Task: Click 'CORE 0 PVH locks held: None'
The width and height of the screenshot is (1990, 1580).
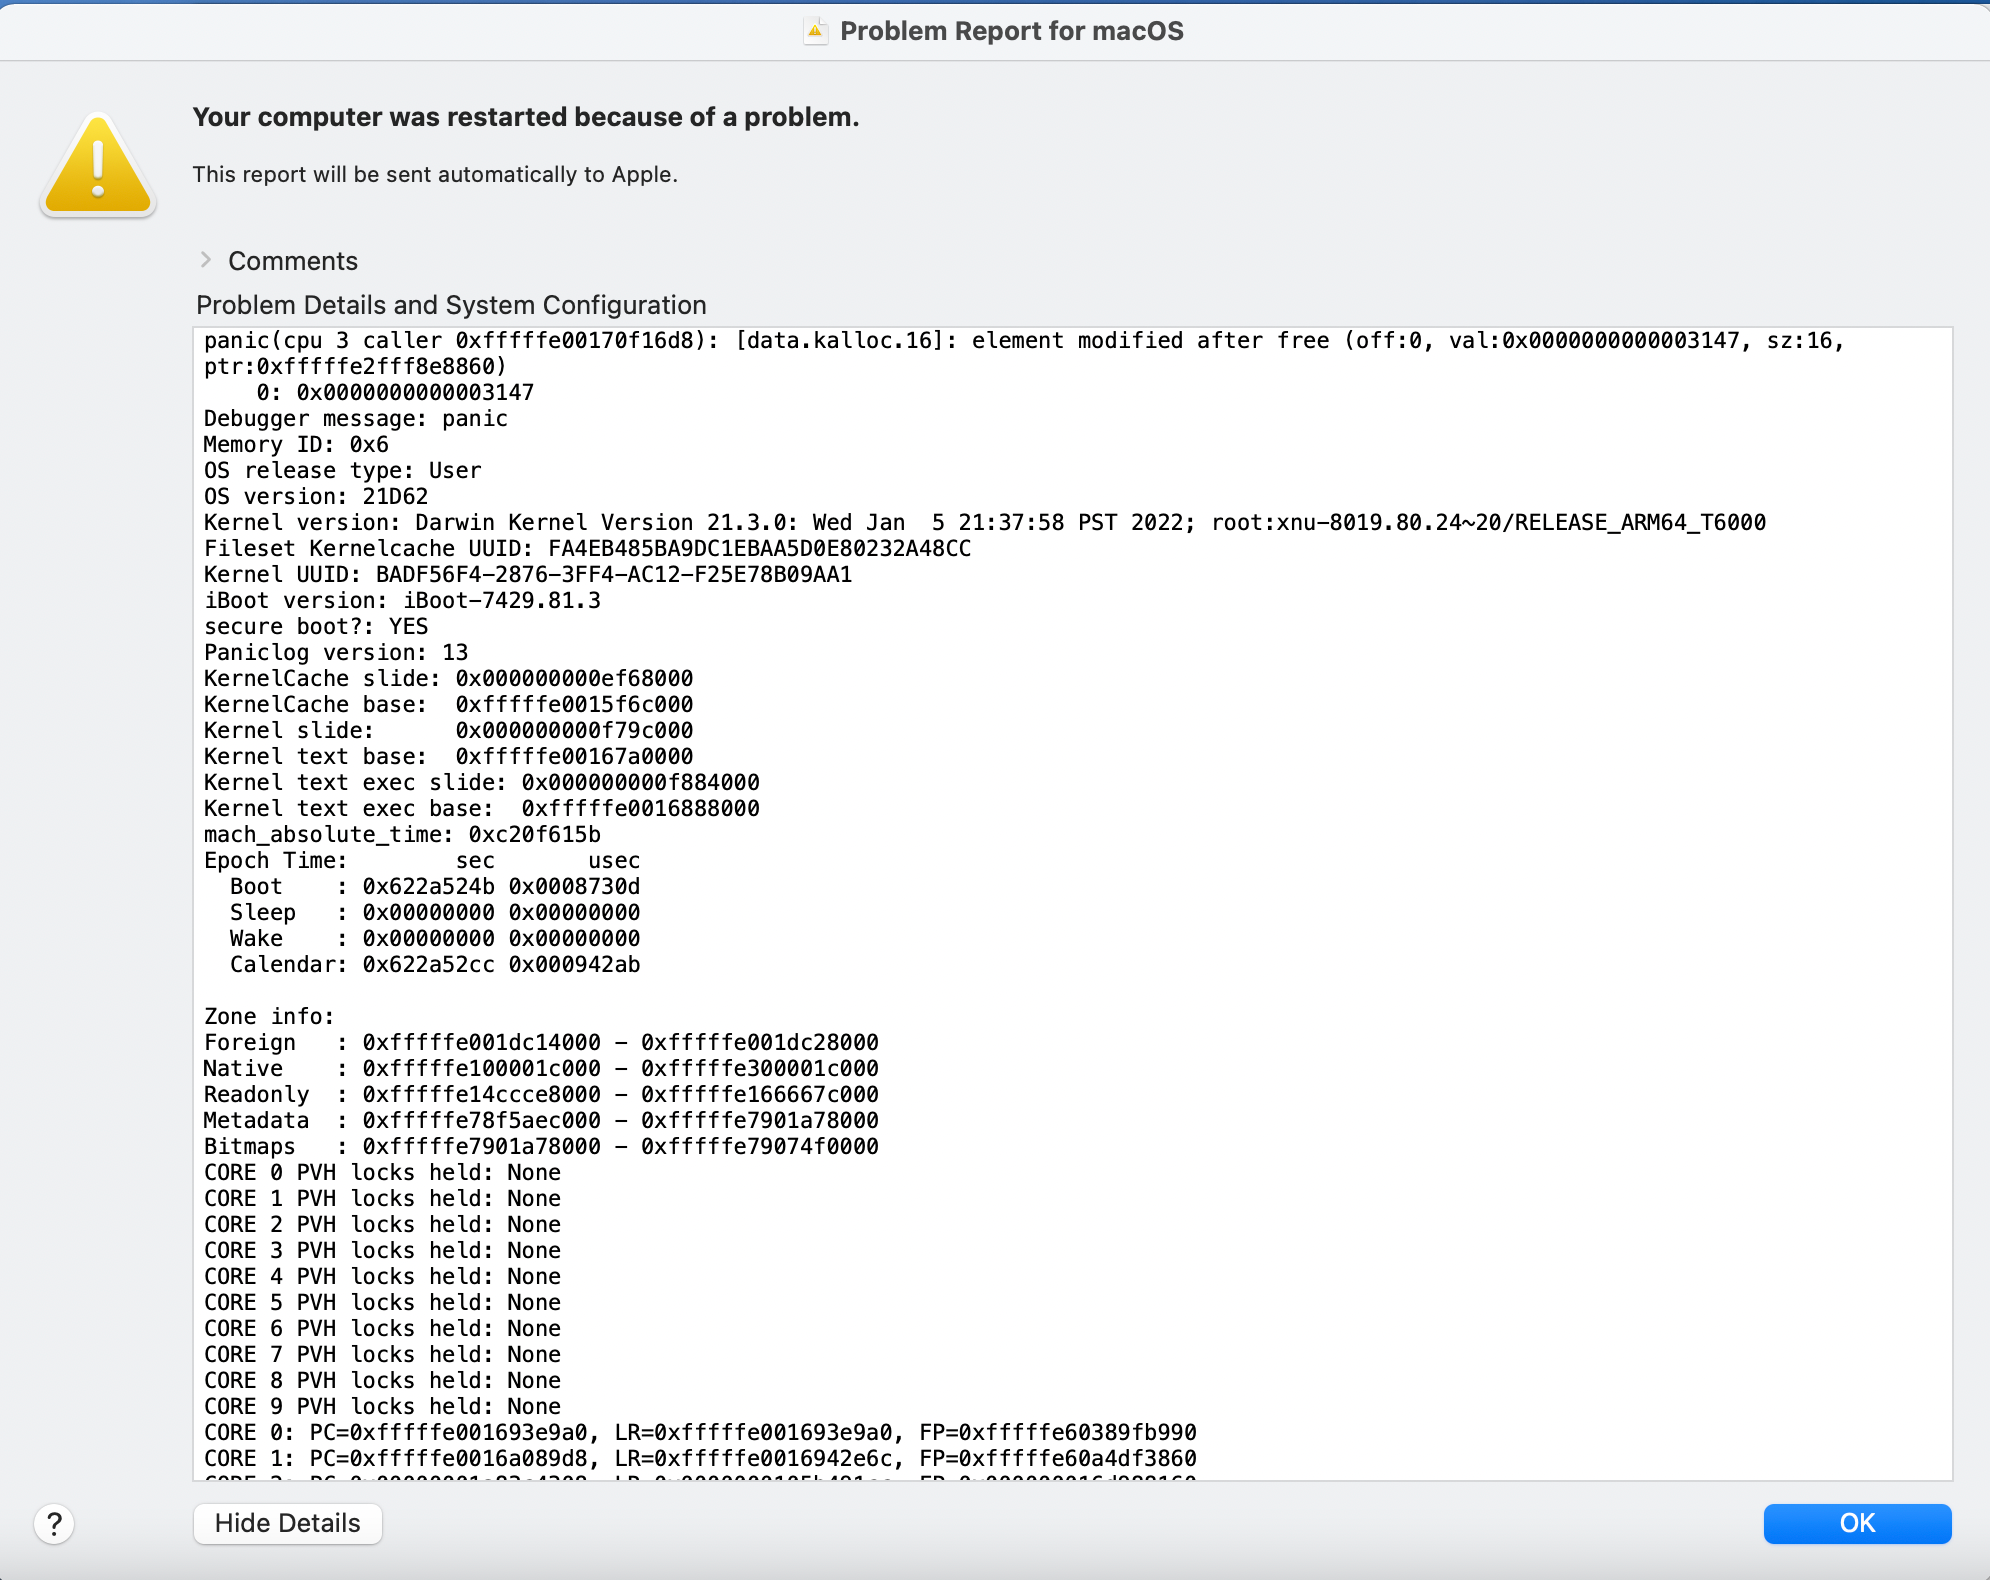Action: point(382,1173)
